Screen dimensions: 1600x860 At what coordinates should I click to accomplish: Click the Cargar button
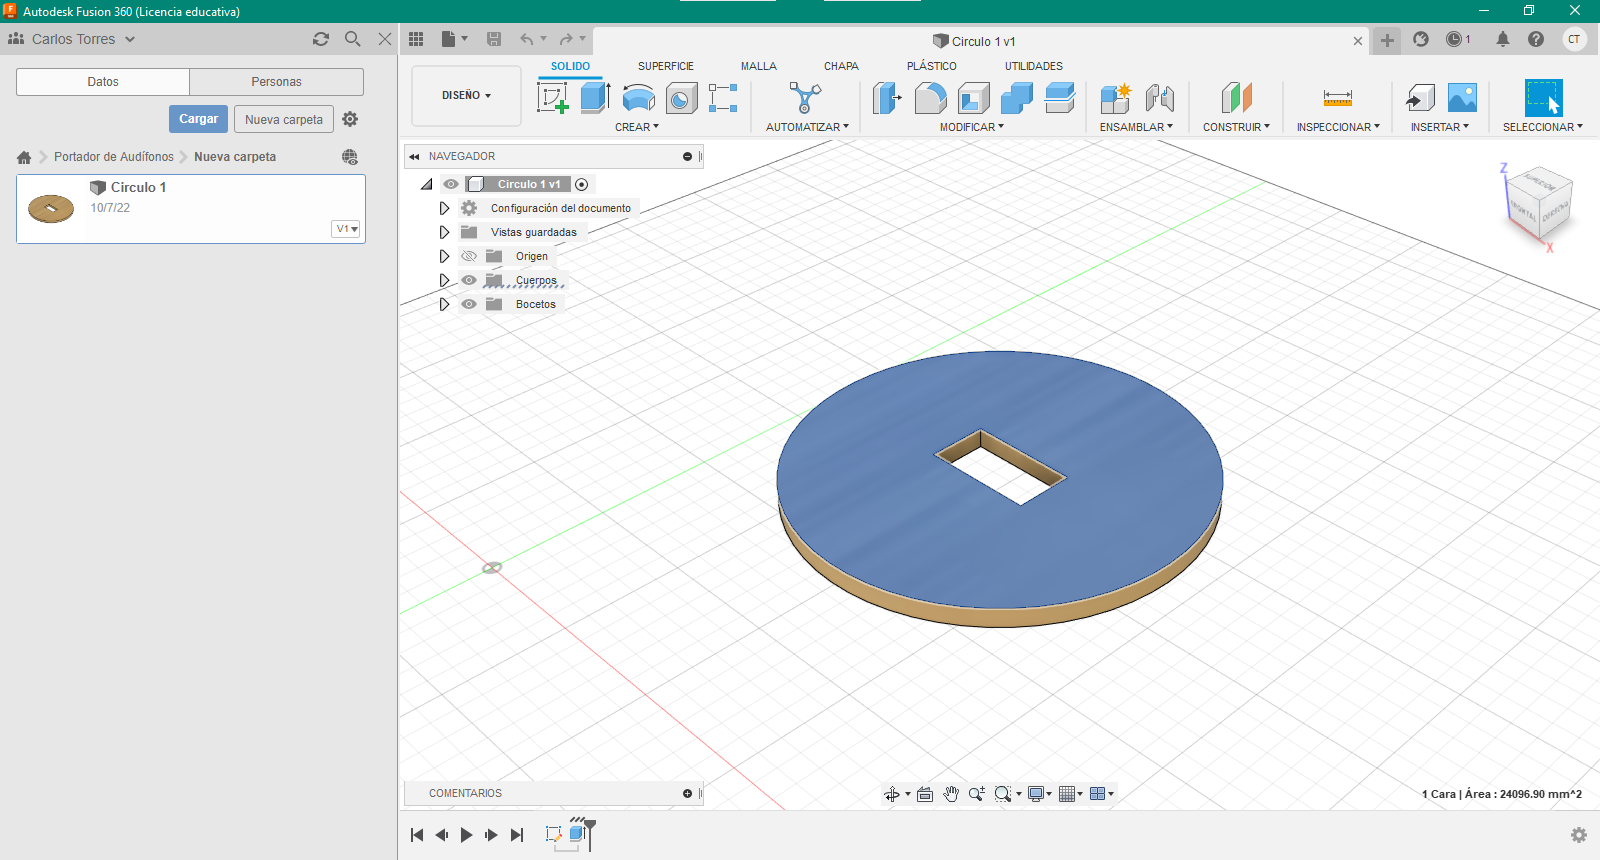198,119
